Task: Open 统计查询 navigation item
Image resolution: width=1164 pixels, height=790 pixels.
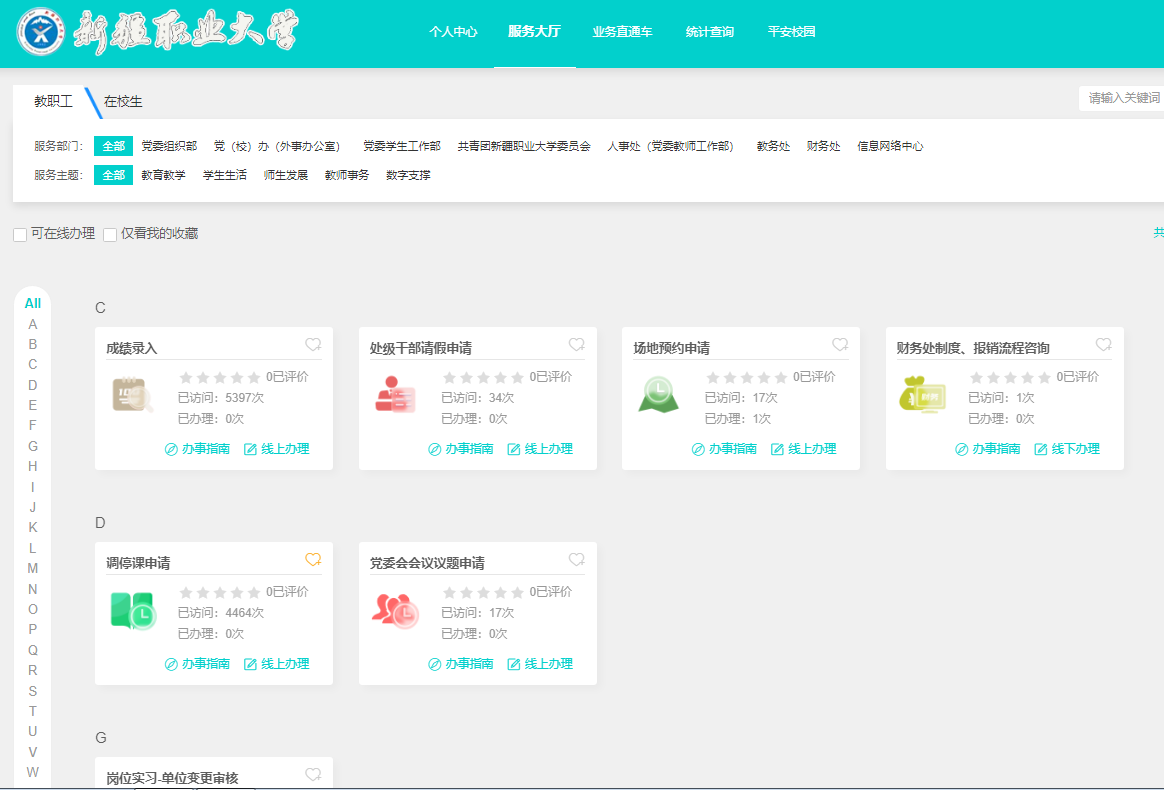Action: tap(710, 32)
